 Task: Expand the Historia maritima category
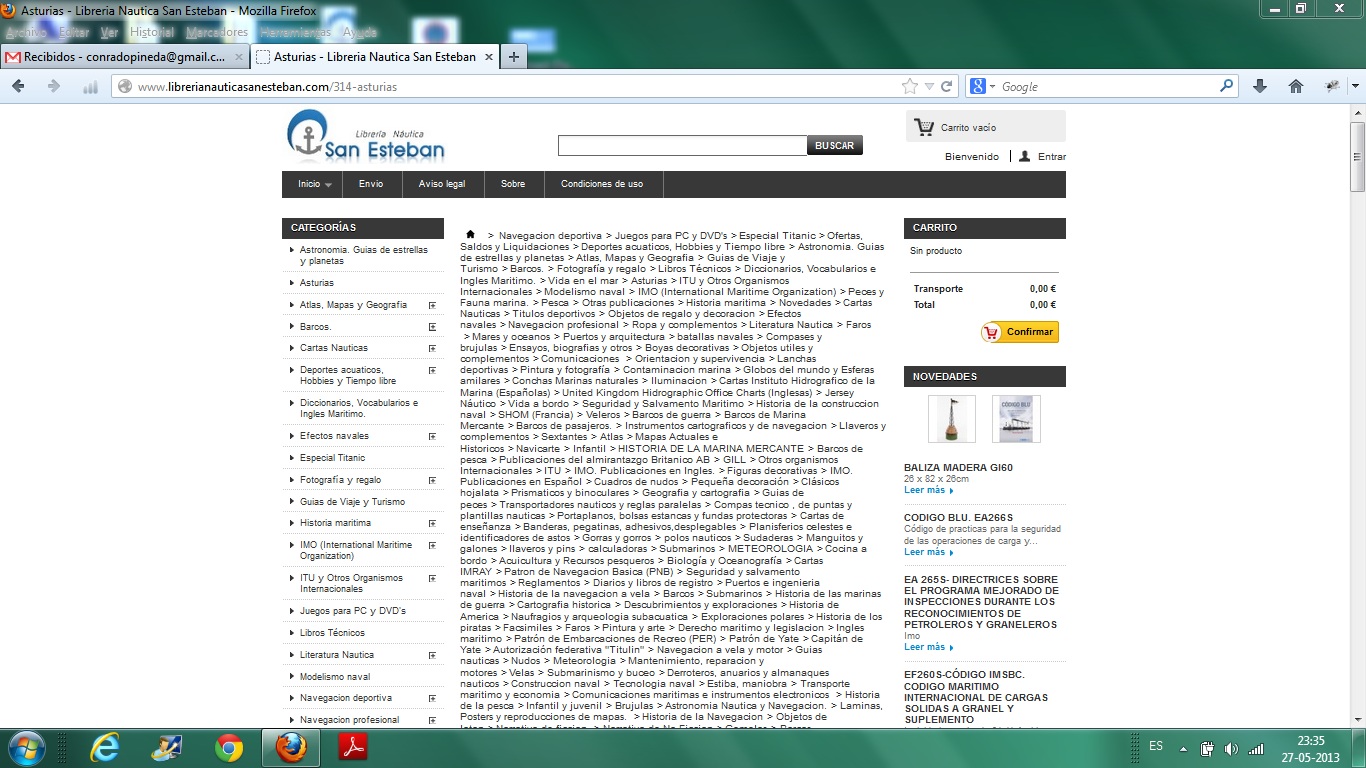(432, 523)
